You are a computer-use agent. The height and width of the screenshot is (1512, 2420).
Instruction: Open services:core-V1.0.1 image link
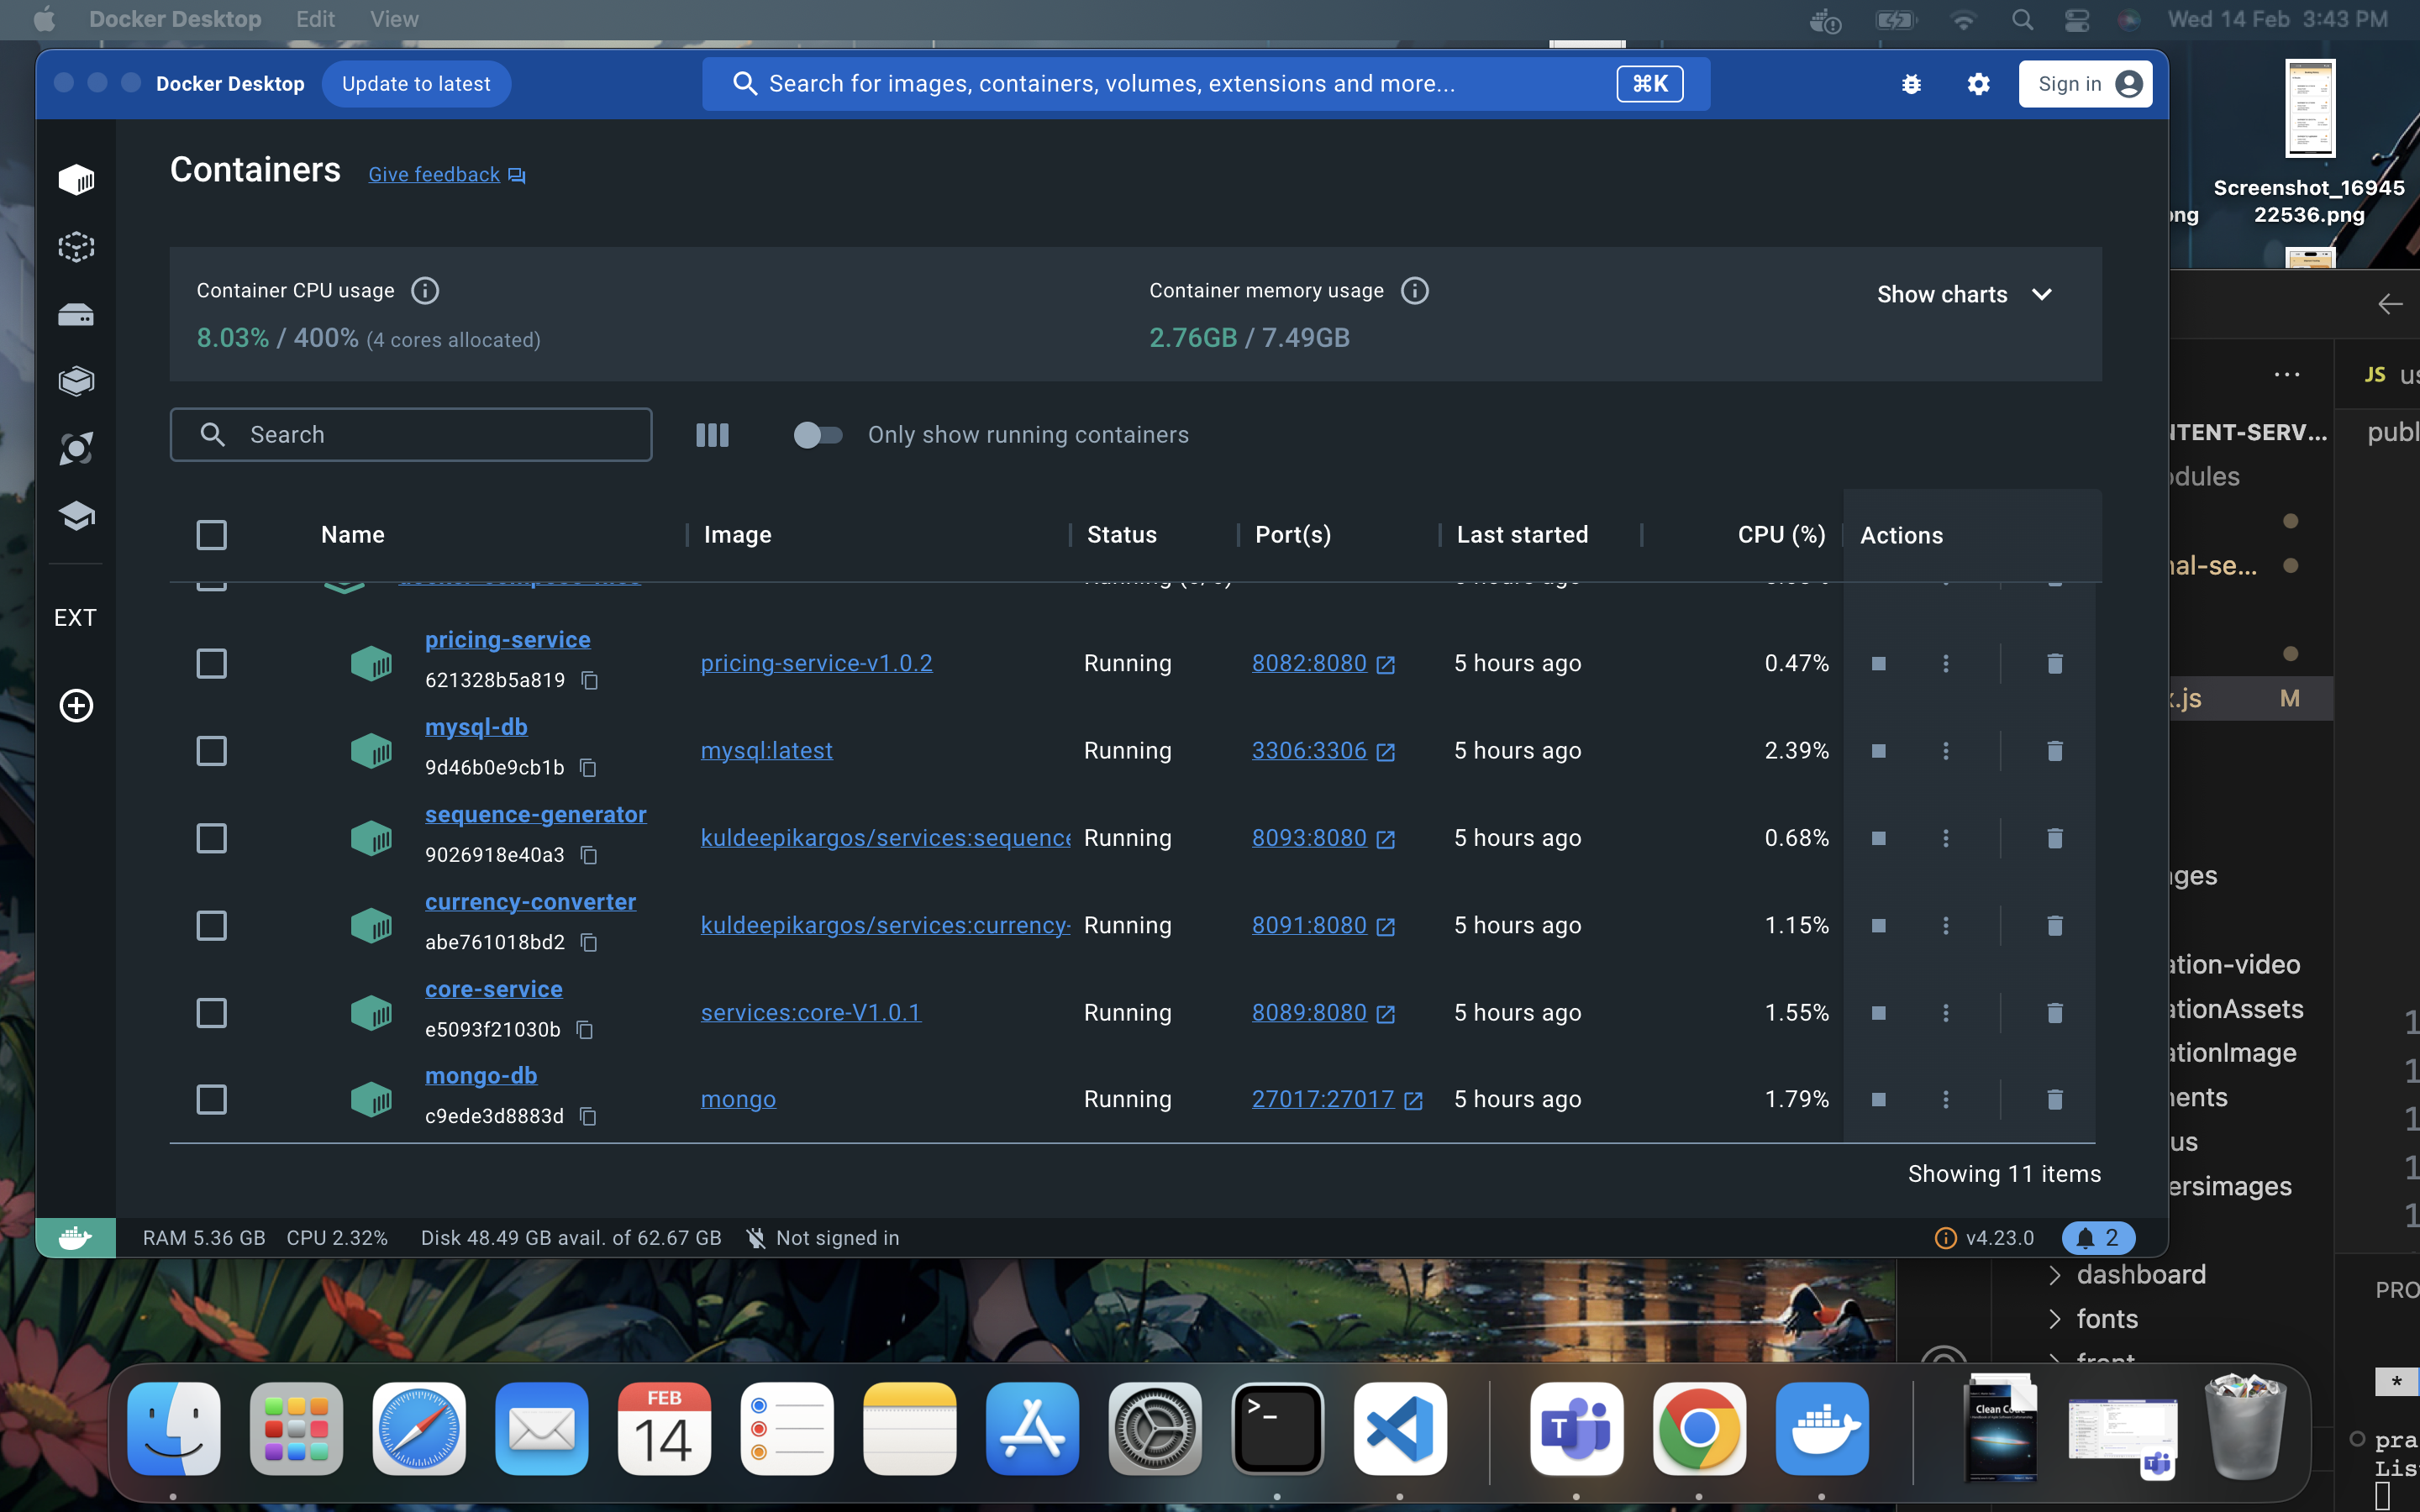tap(810, 1013)
